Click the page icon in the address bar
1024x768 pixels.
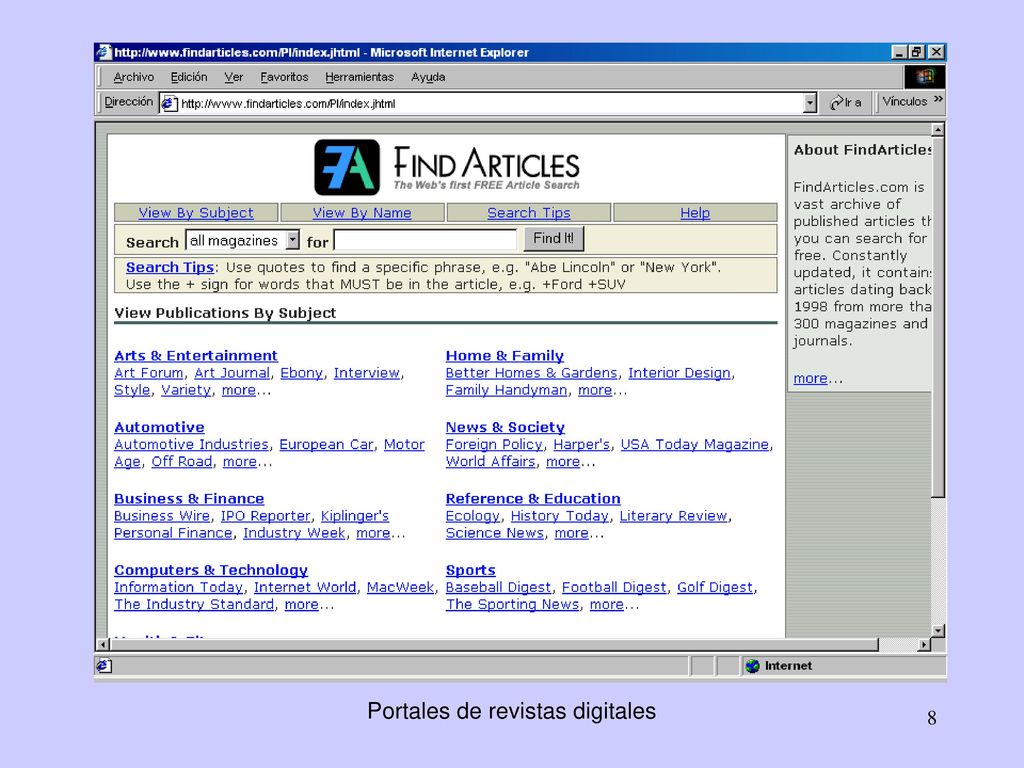click(x=169, y=103)
